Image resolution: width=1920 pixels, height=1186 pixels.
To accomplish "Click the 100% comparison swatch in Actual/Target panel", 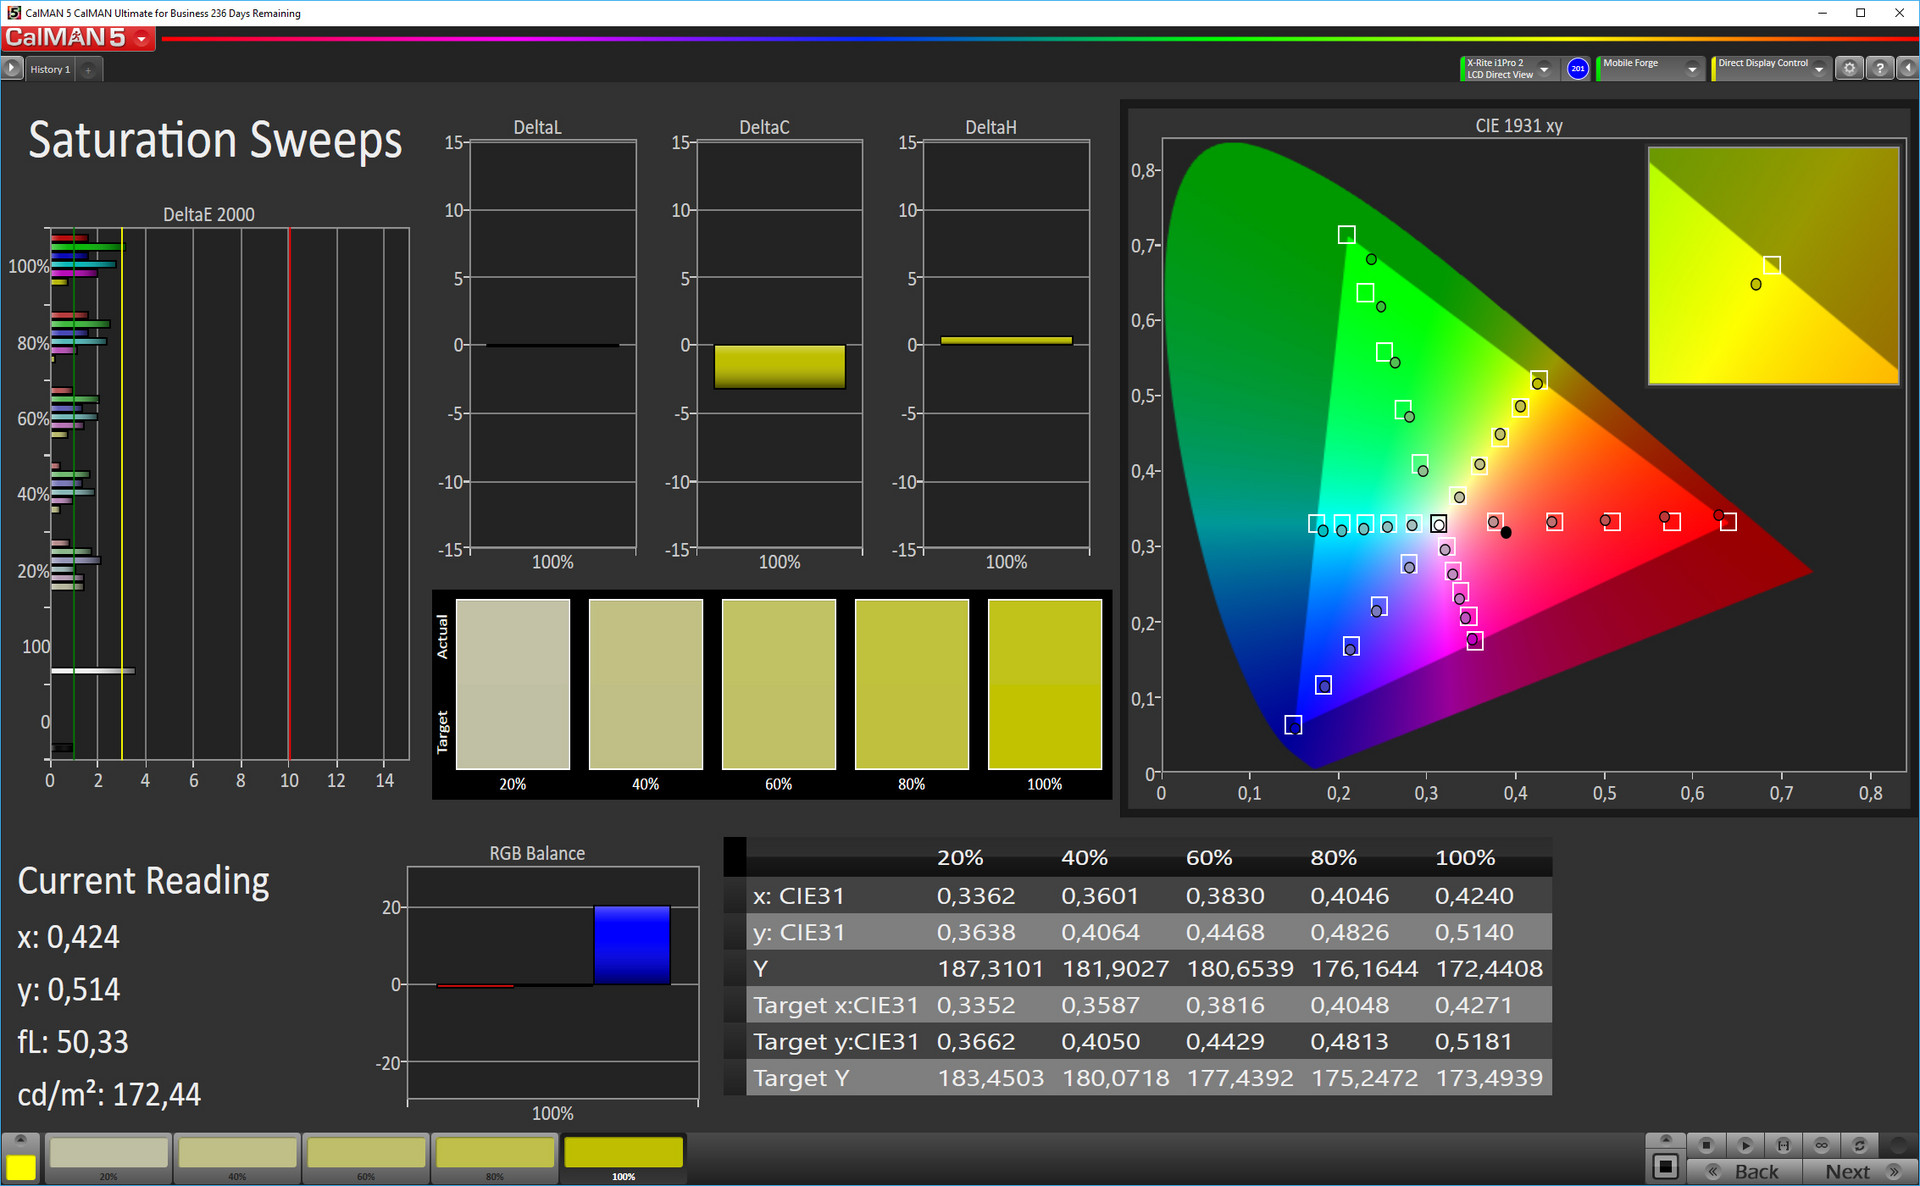I will [x=1045, y=684].
